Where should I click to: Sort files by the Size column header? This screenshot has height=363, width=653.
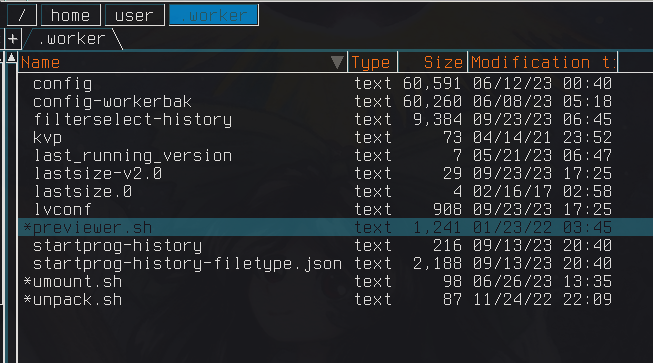pyautogui.click(x=432, y=62)
